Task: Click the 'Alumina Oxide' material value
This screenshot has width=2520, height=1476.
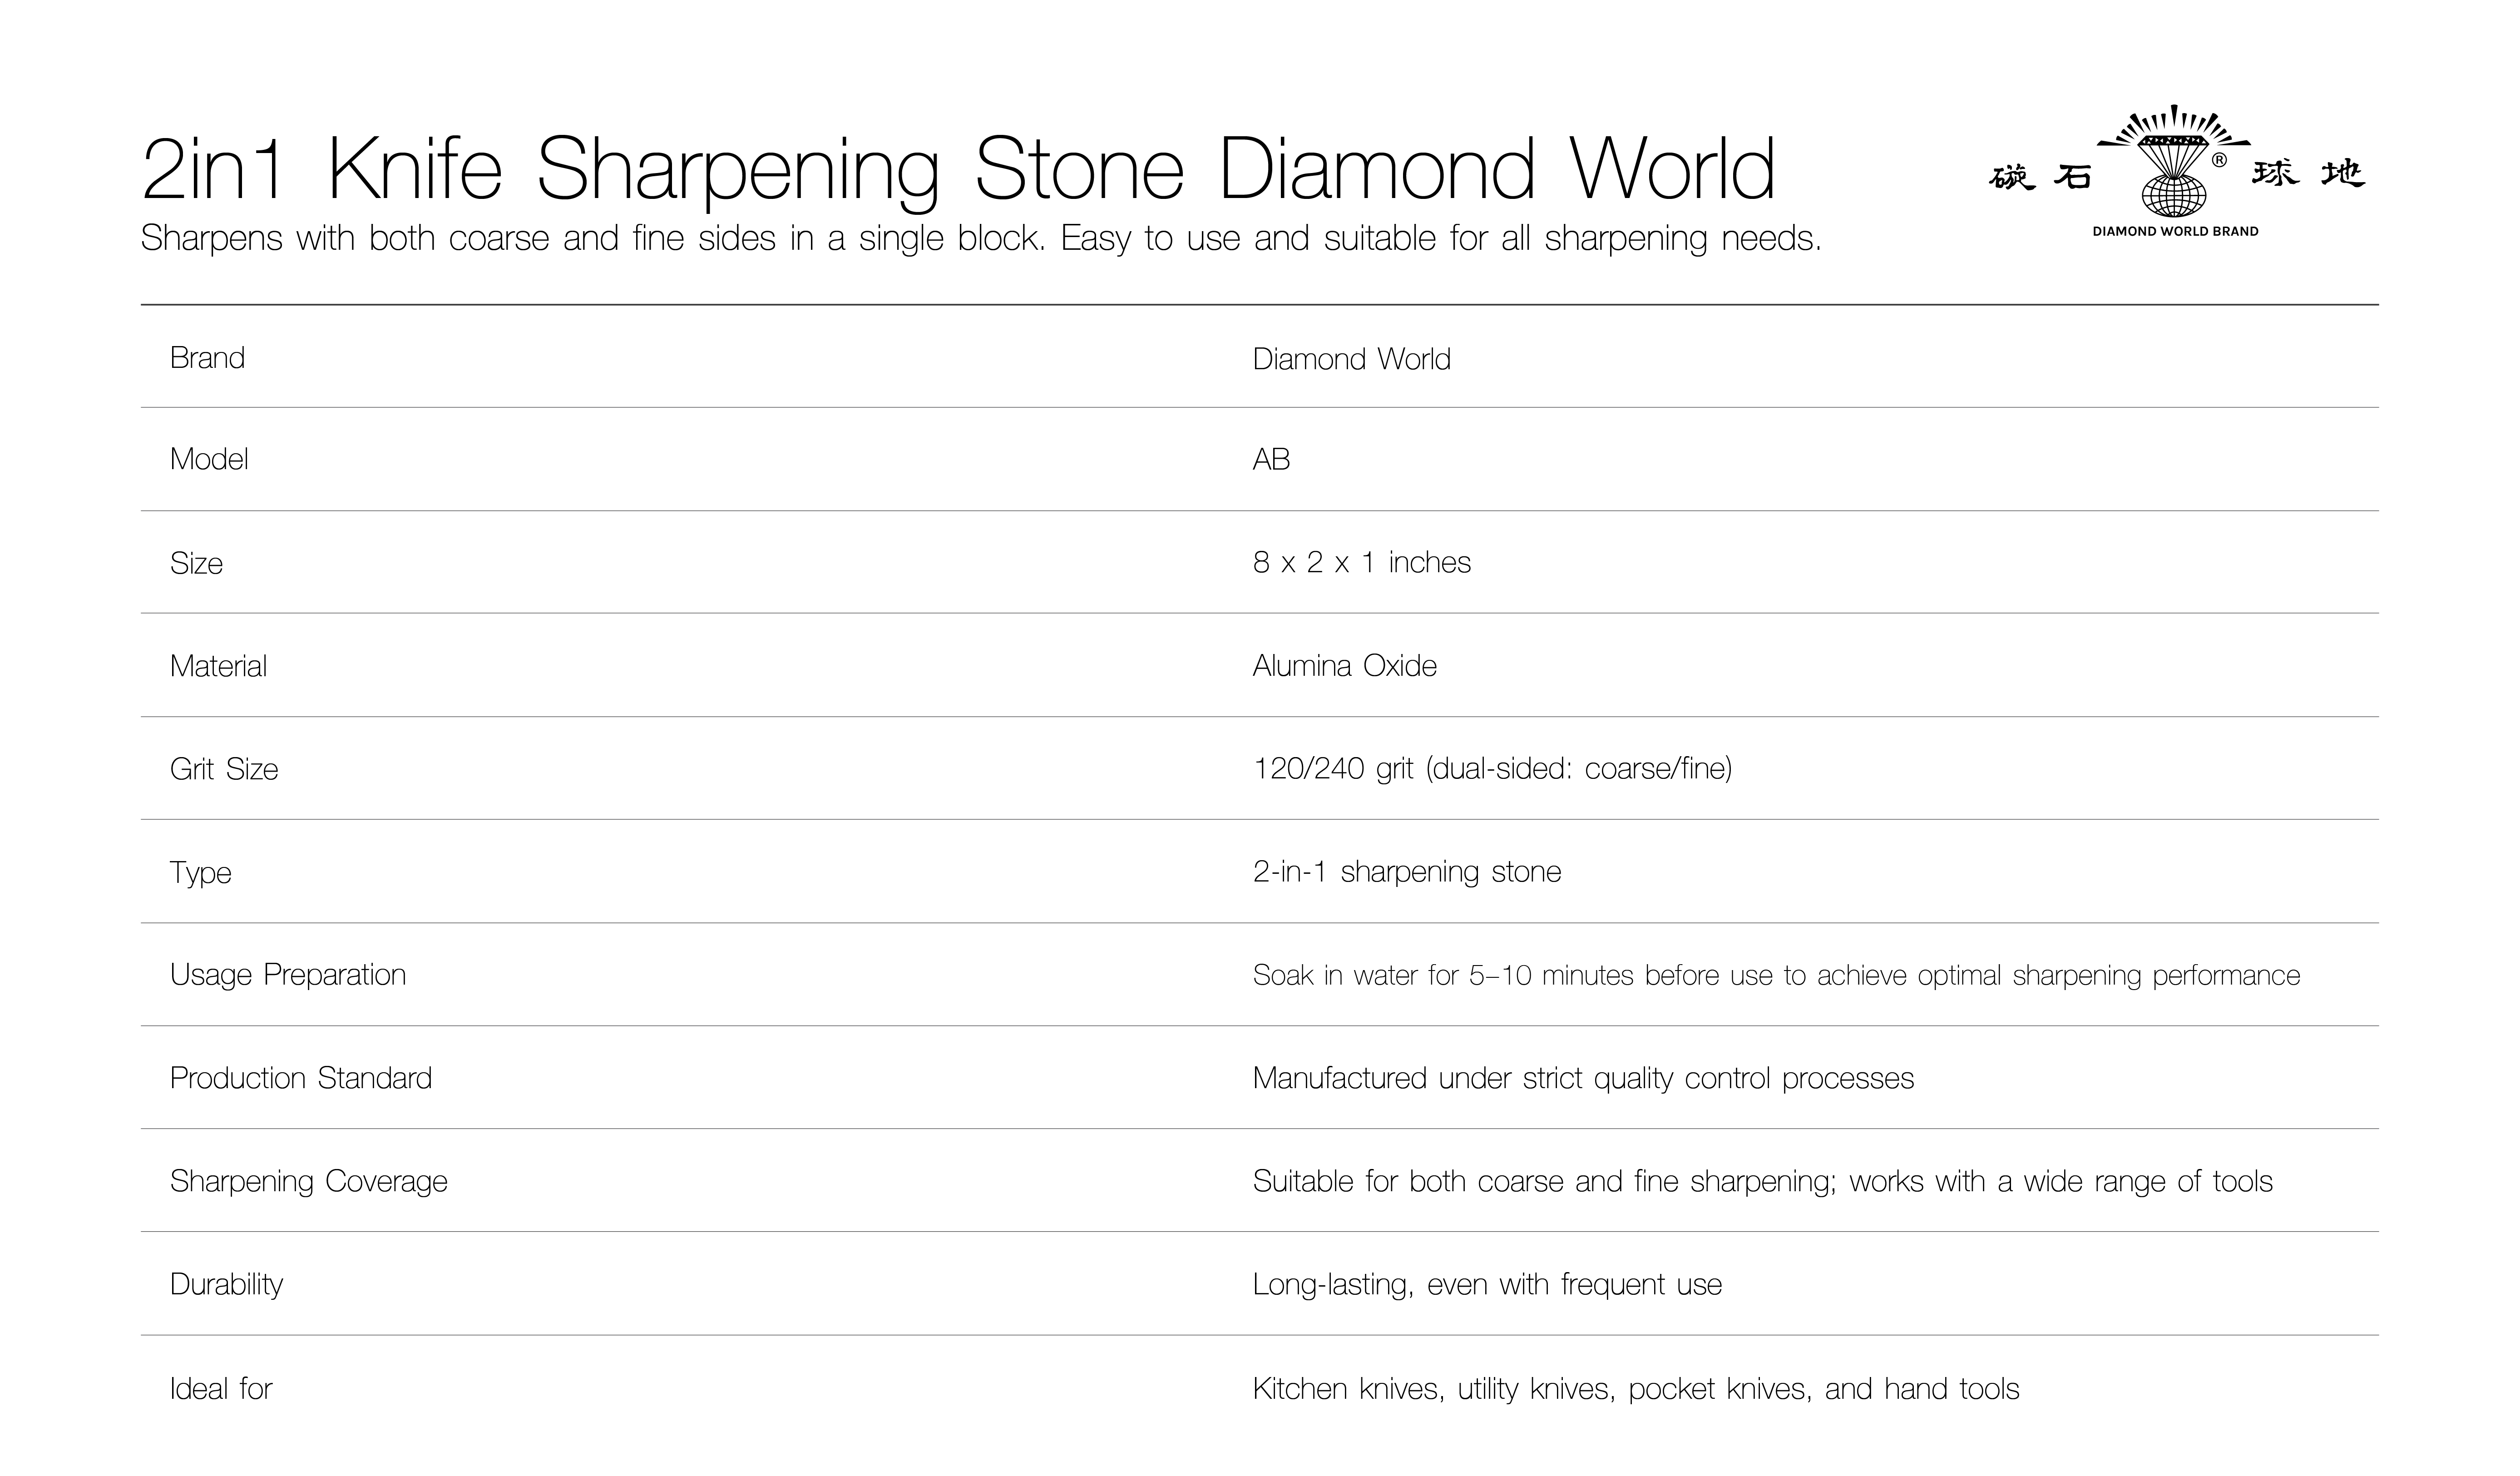Action: coord(1344,665)
